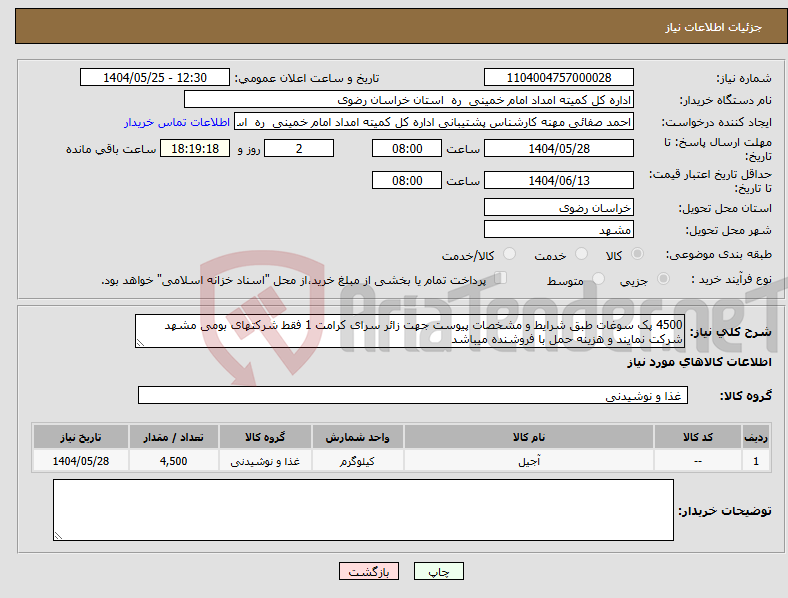Viewport: 788px width, 598px height.
Task: Click the جزئیات اطلاعات نیاز header title
Action: [714, 27]
